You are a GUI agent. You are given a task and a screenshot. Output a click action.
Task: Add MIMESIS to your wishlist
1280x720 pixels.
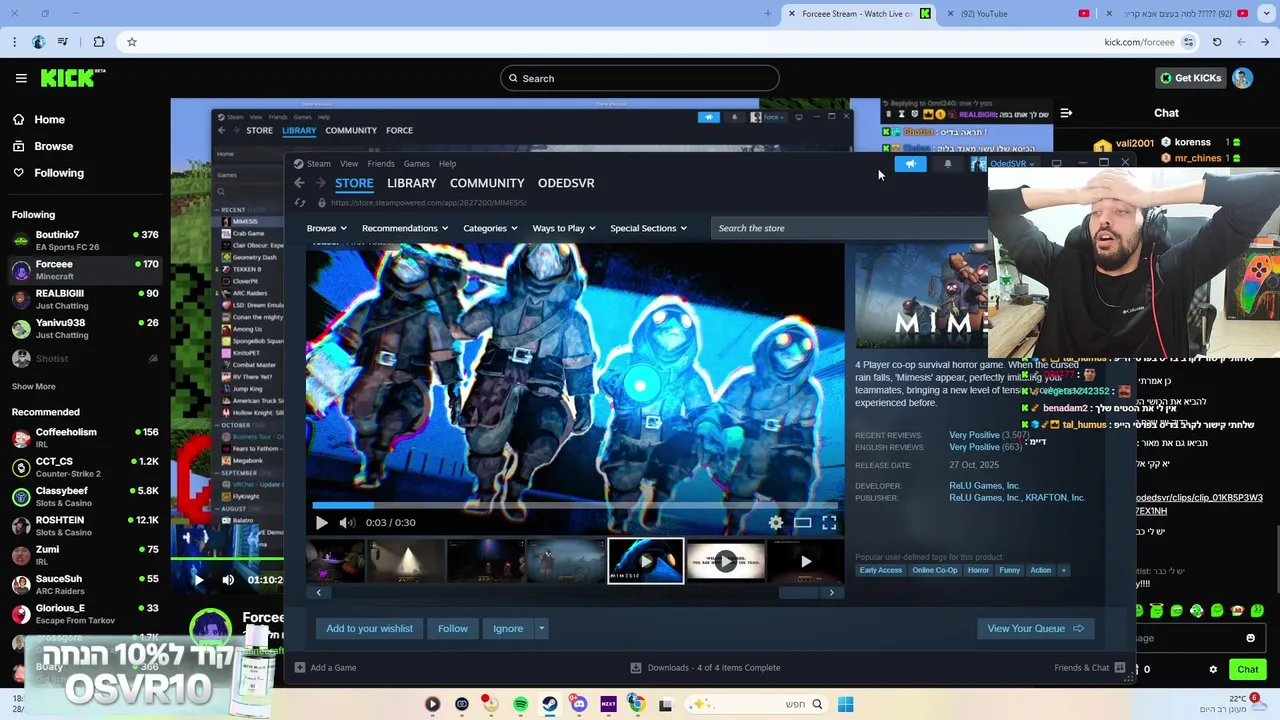click(x=369, y=628)
